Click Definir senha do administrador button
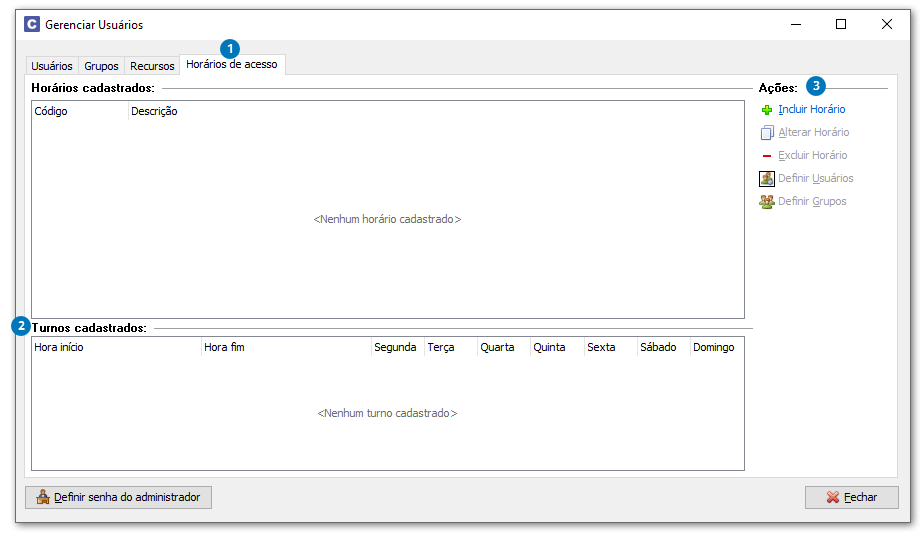This screenshot has width=924, height=536. click(x=118, y=498)
